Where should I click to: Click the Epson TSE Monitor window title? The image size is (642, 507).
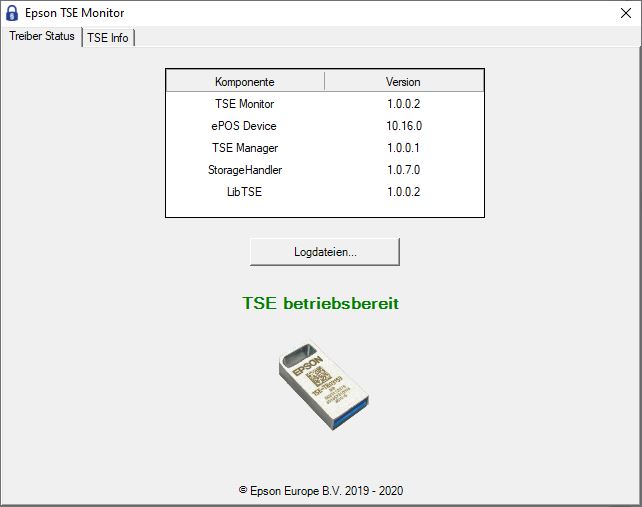pos(75,13)
